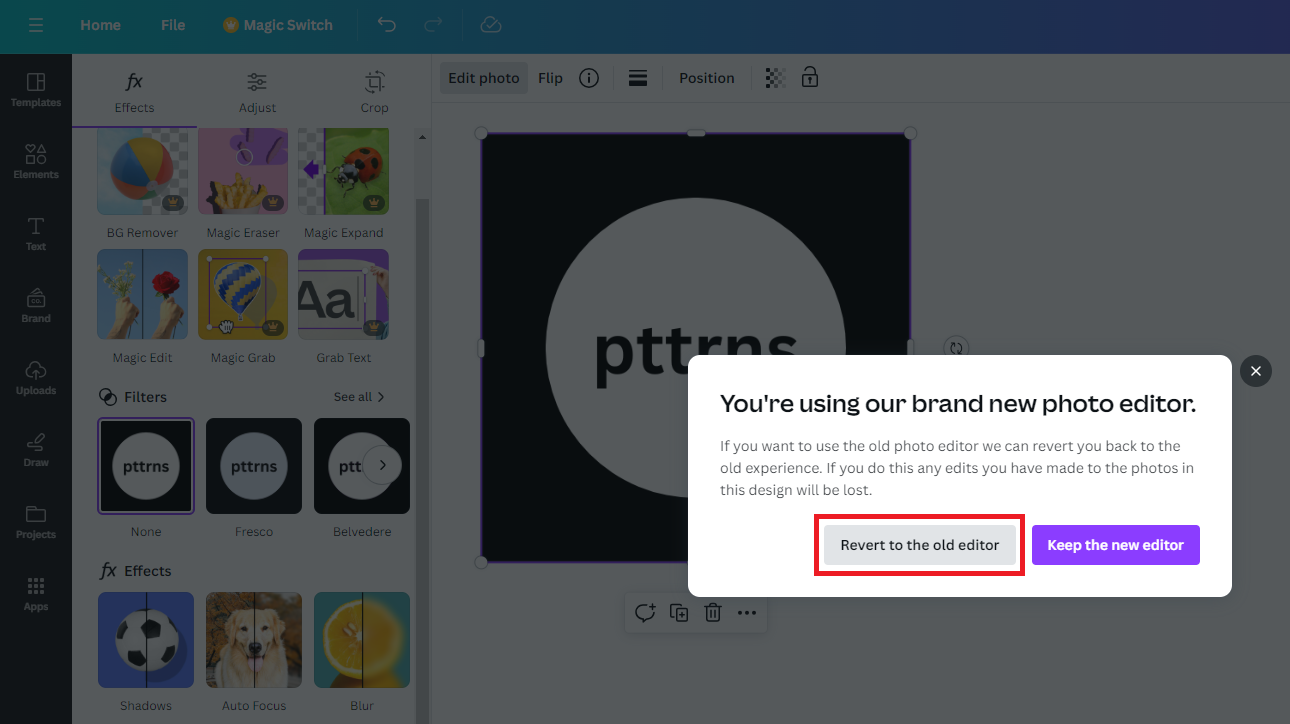
Task: Open the Home menu item
Action: coord(100,25)
